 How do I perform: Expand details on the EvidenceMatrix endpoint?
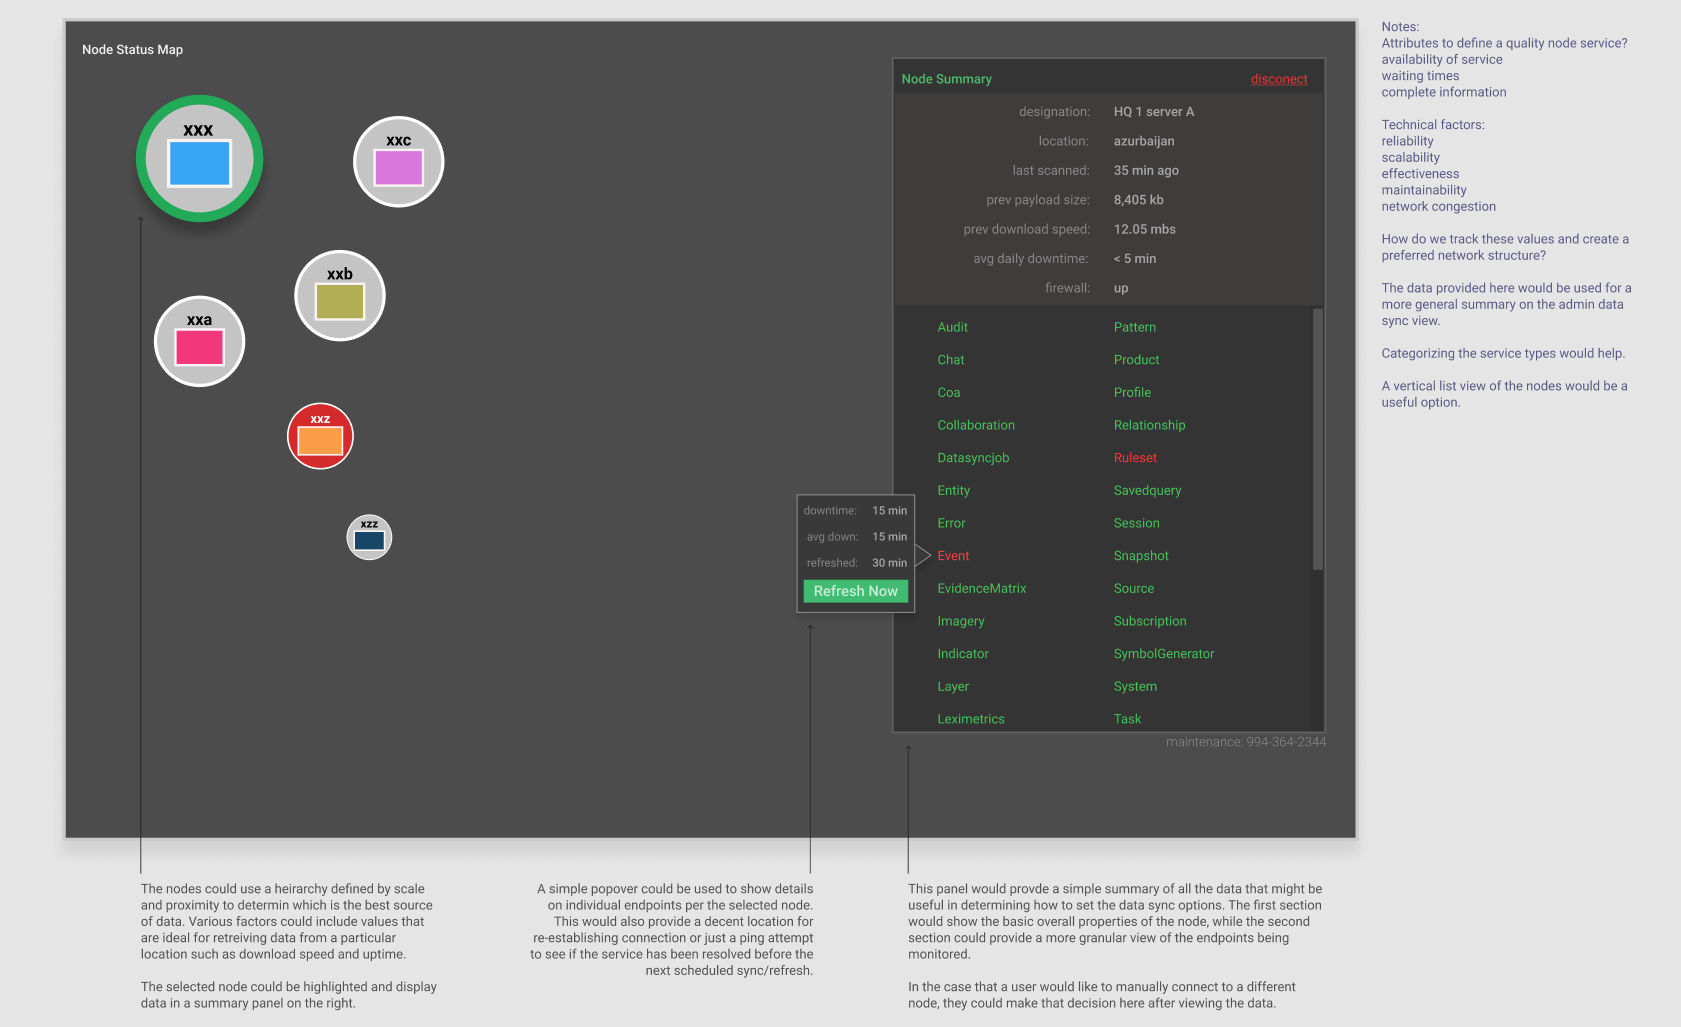click(981, 588)
